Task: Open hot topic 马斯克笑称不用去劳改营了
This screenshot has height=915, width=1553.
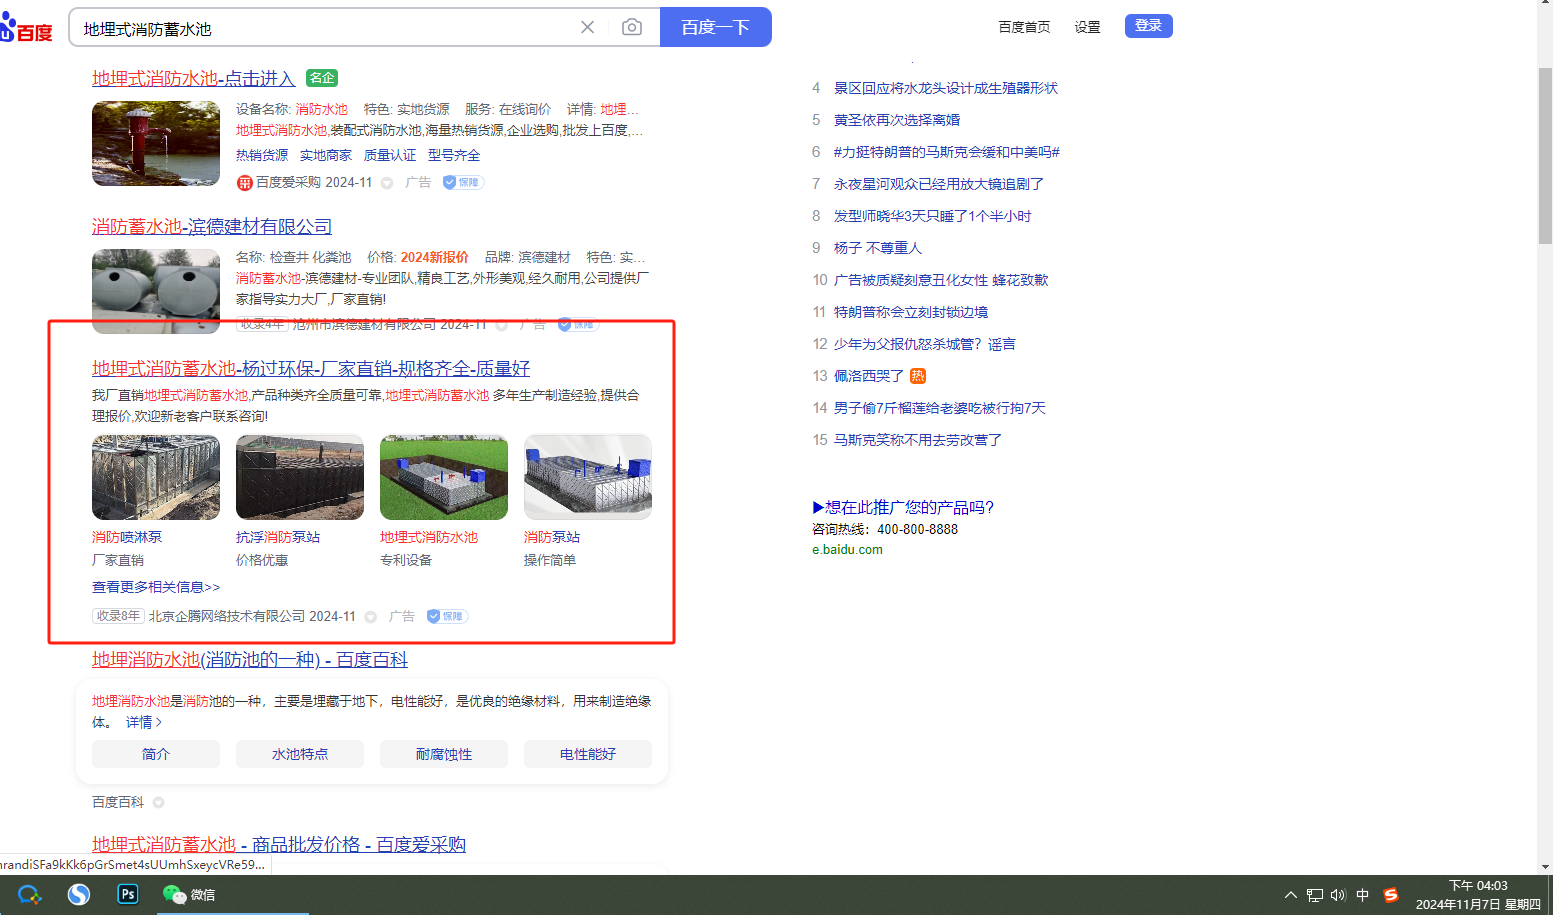Action: 918,440
